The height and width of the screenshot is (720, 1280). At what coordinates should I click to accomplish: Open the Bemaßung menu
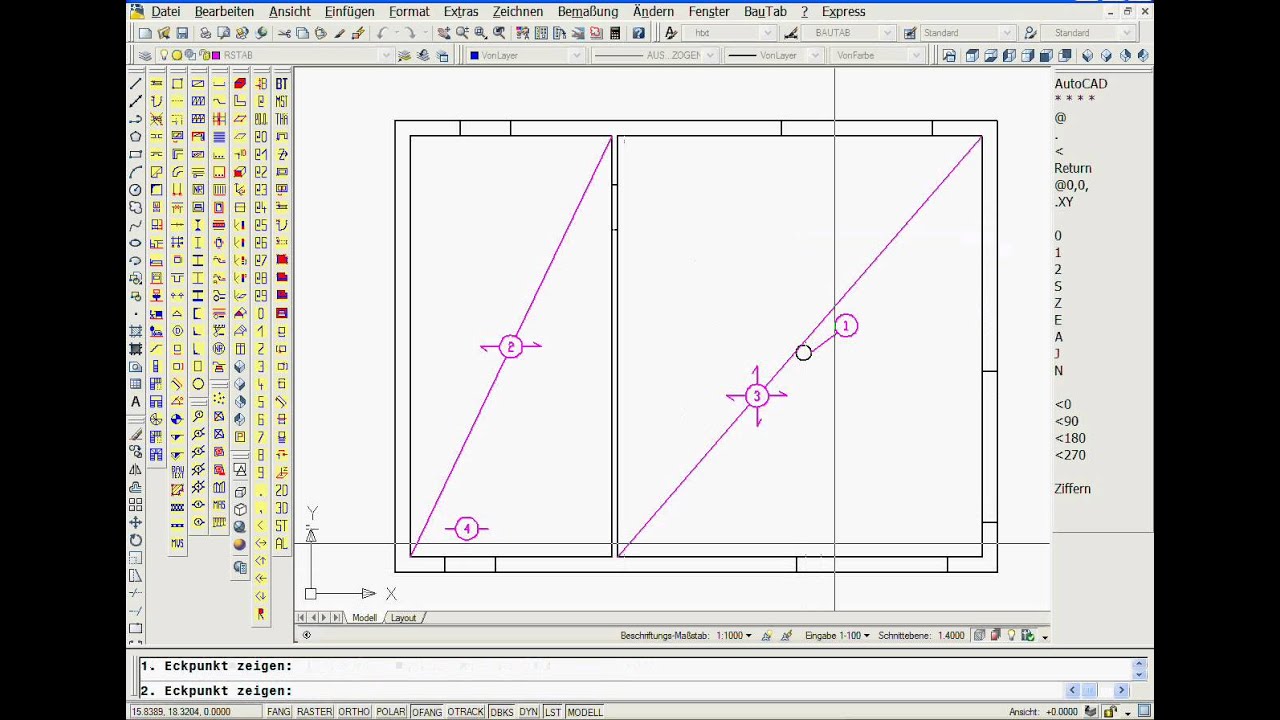tap(588, 11)
